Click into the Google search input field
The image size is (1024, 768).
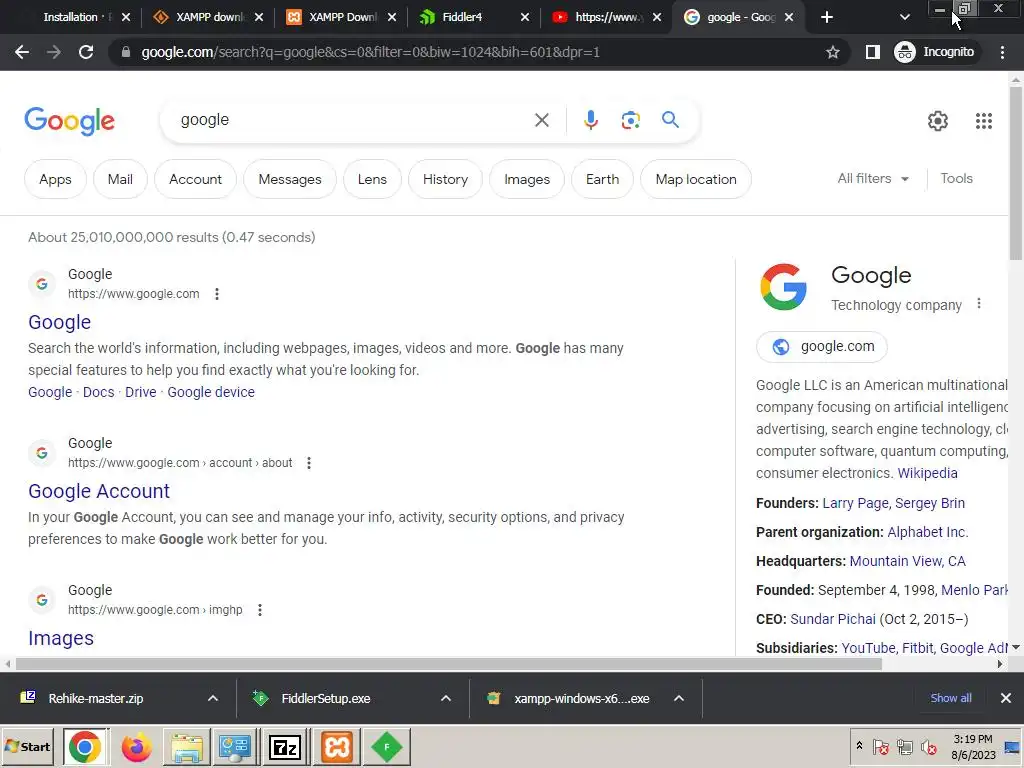pos(353,120)
